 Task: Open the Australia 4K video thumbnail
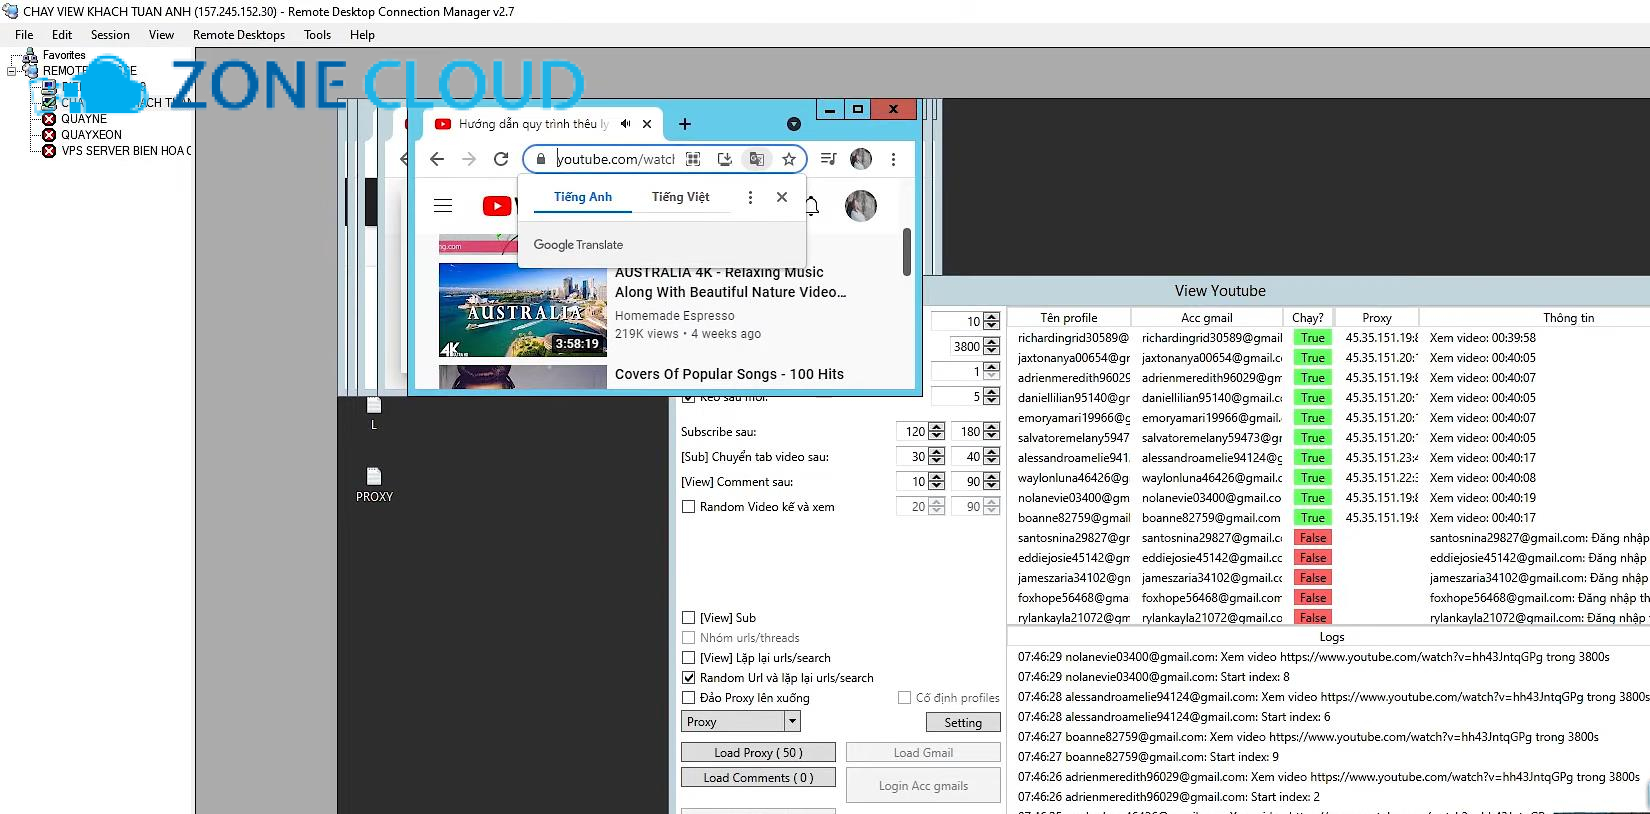click(523, 310)
